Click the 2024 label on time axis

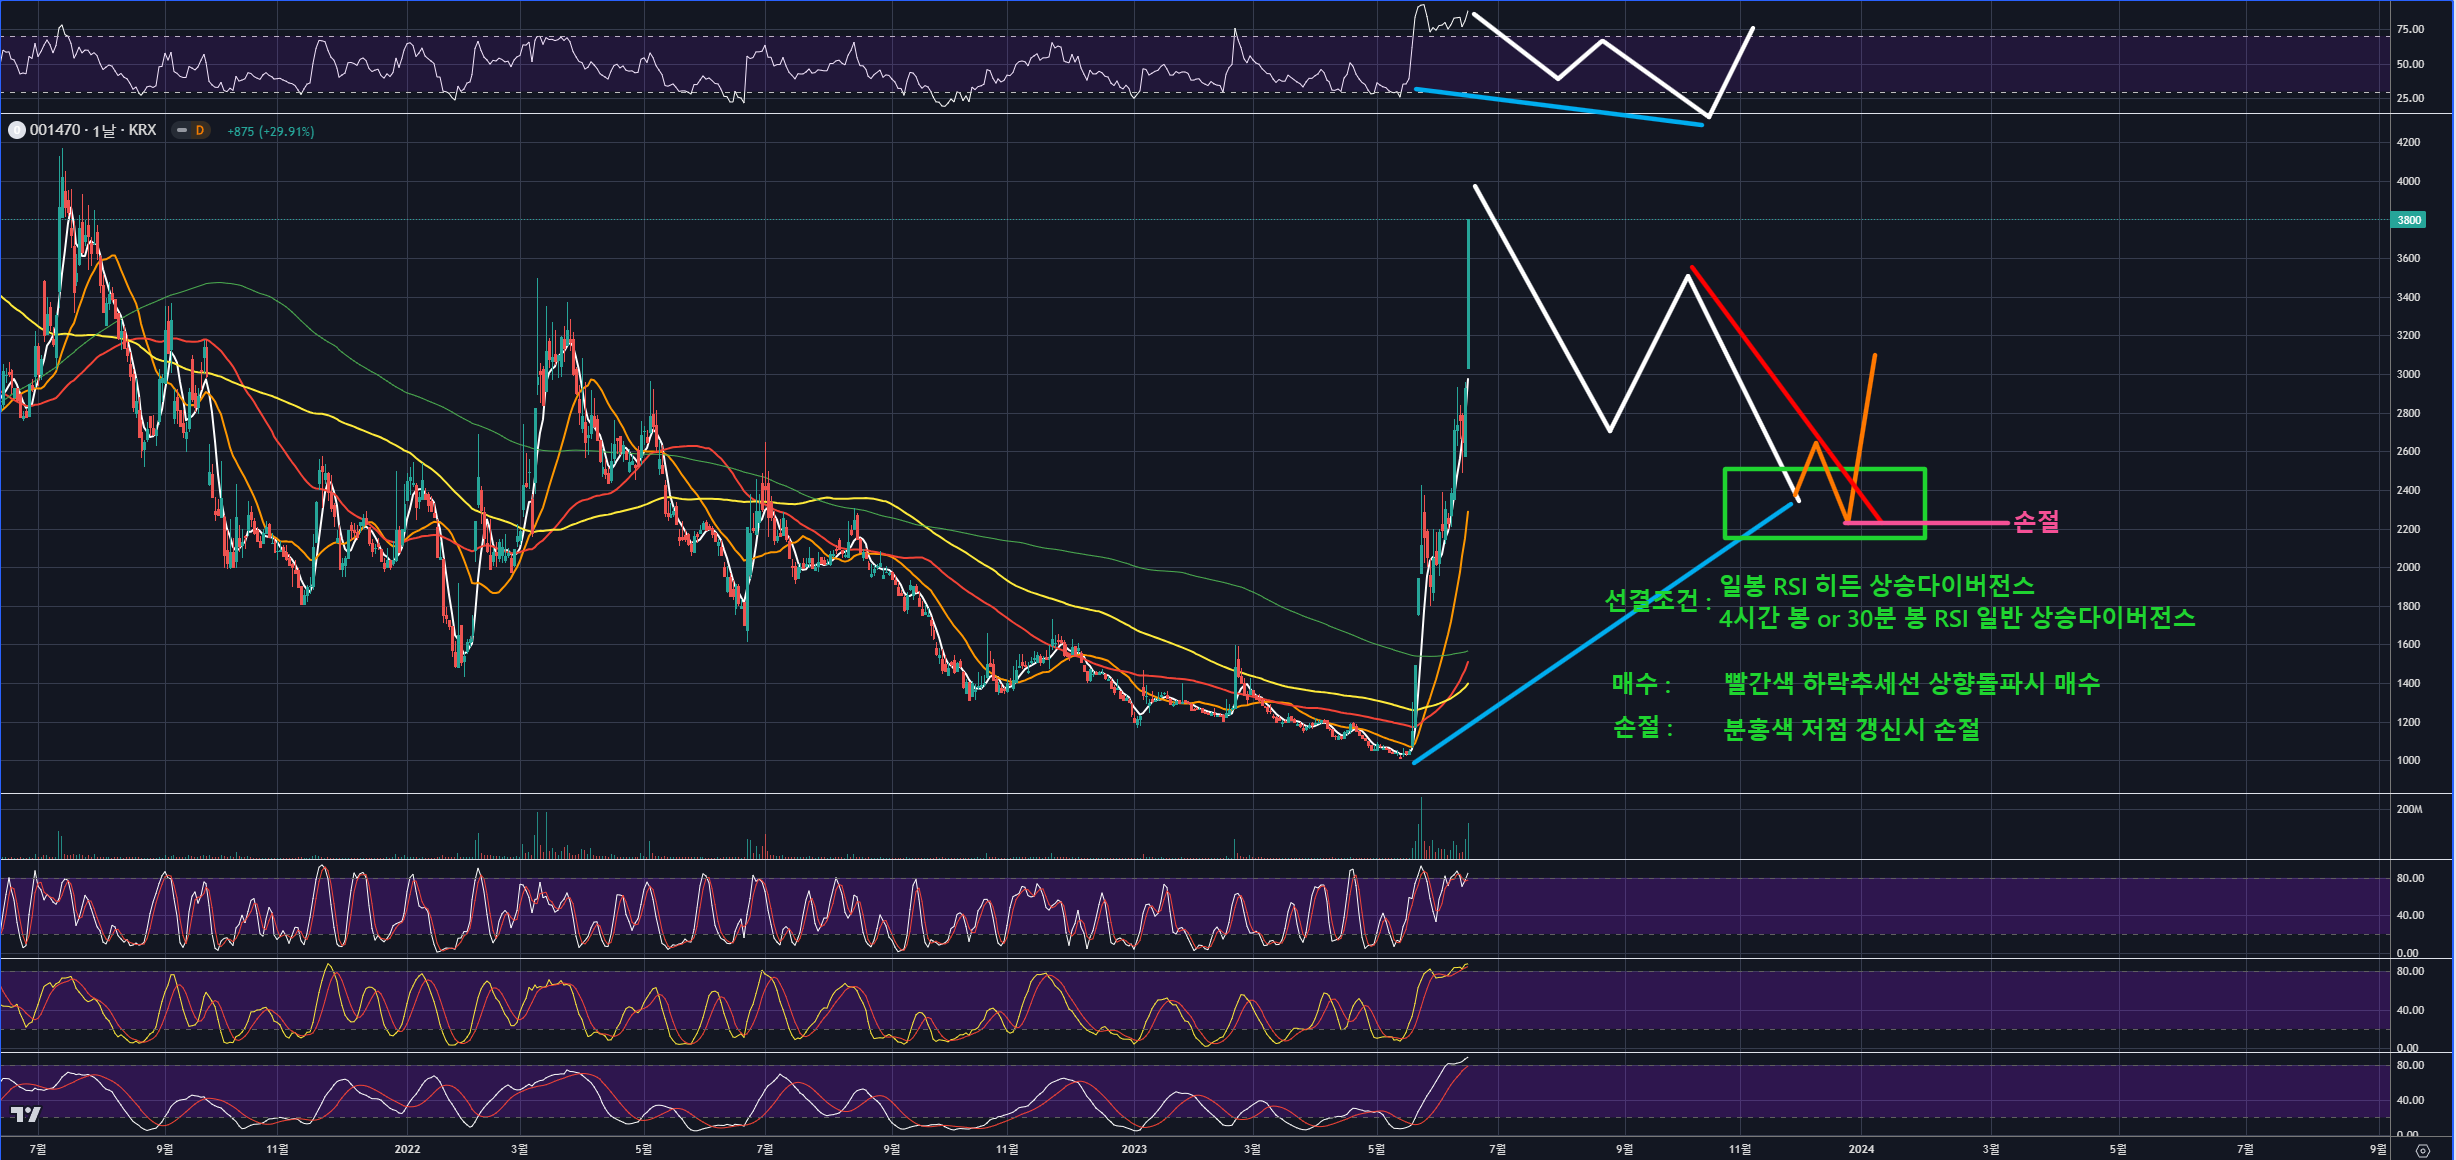(1861, 1149)
